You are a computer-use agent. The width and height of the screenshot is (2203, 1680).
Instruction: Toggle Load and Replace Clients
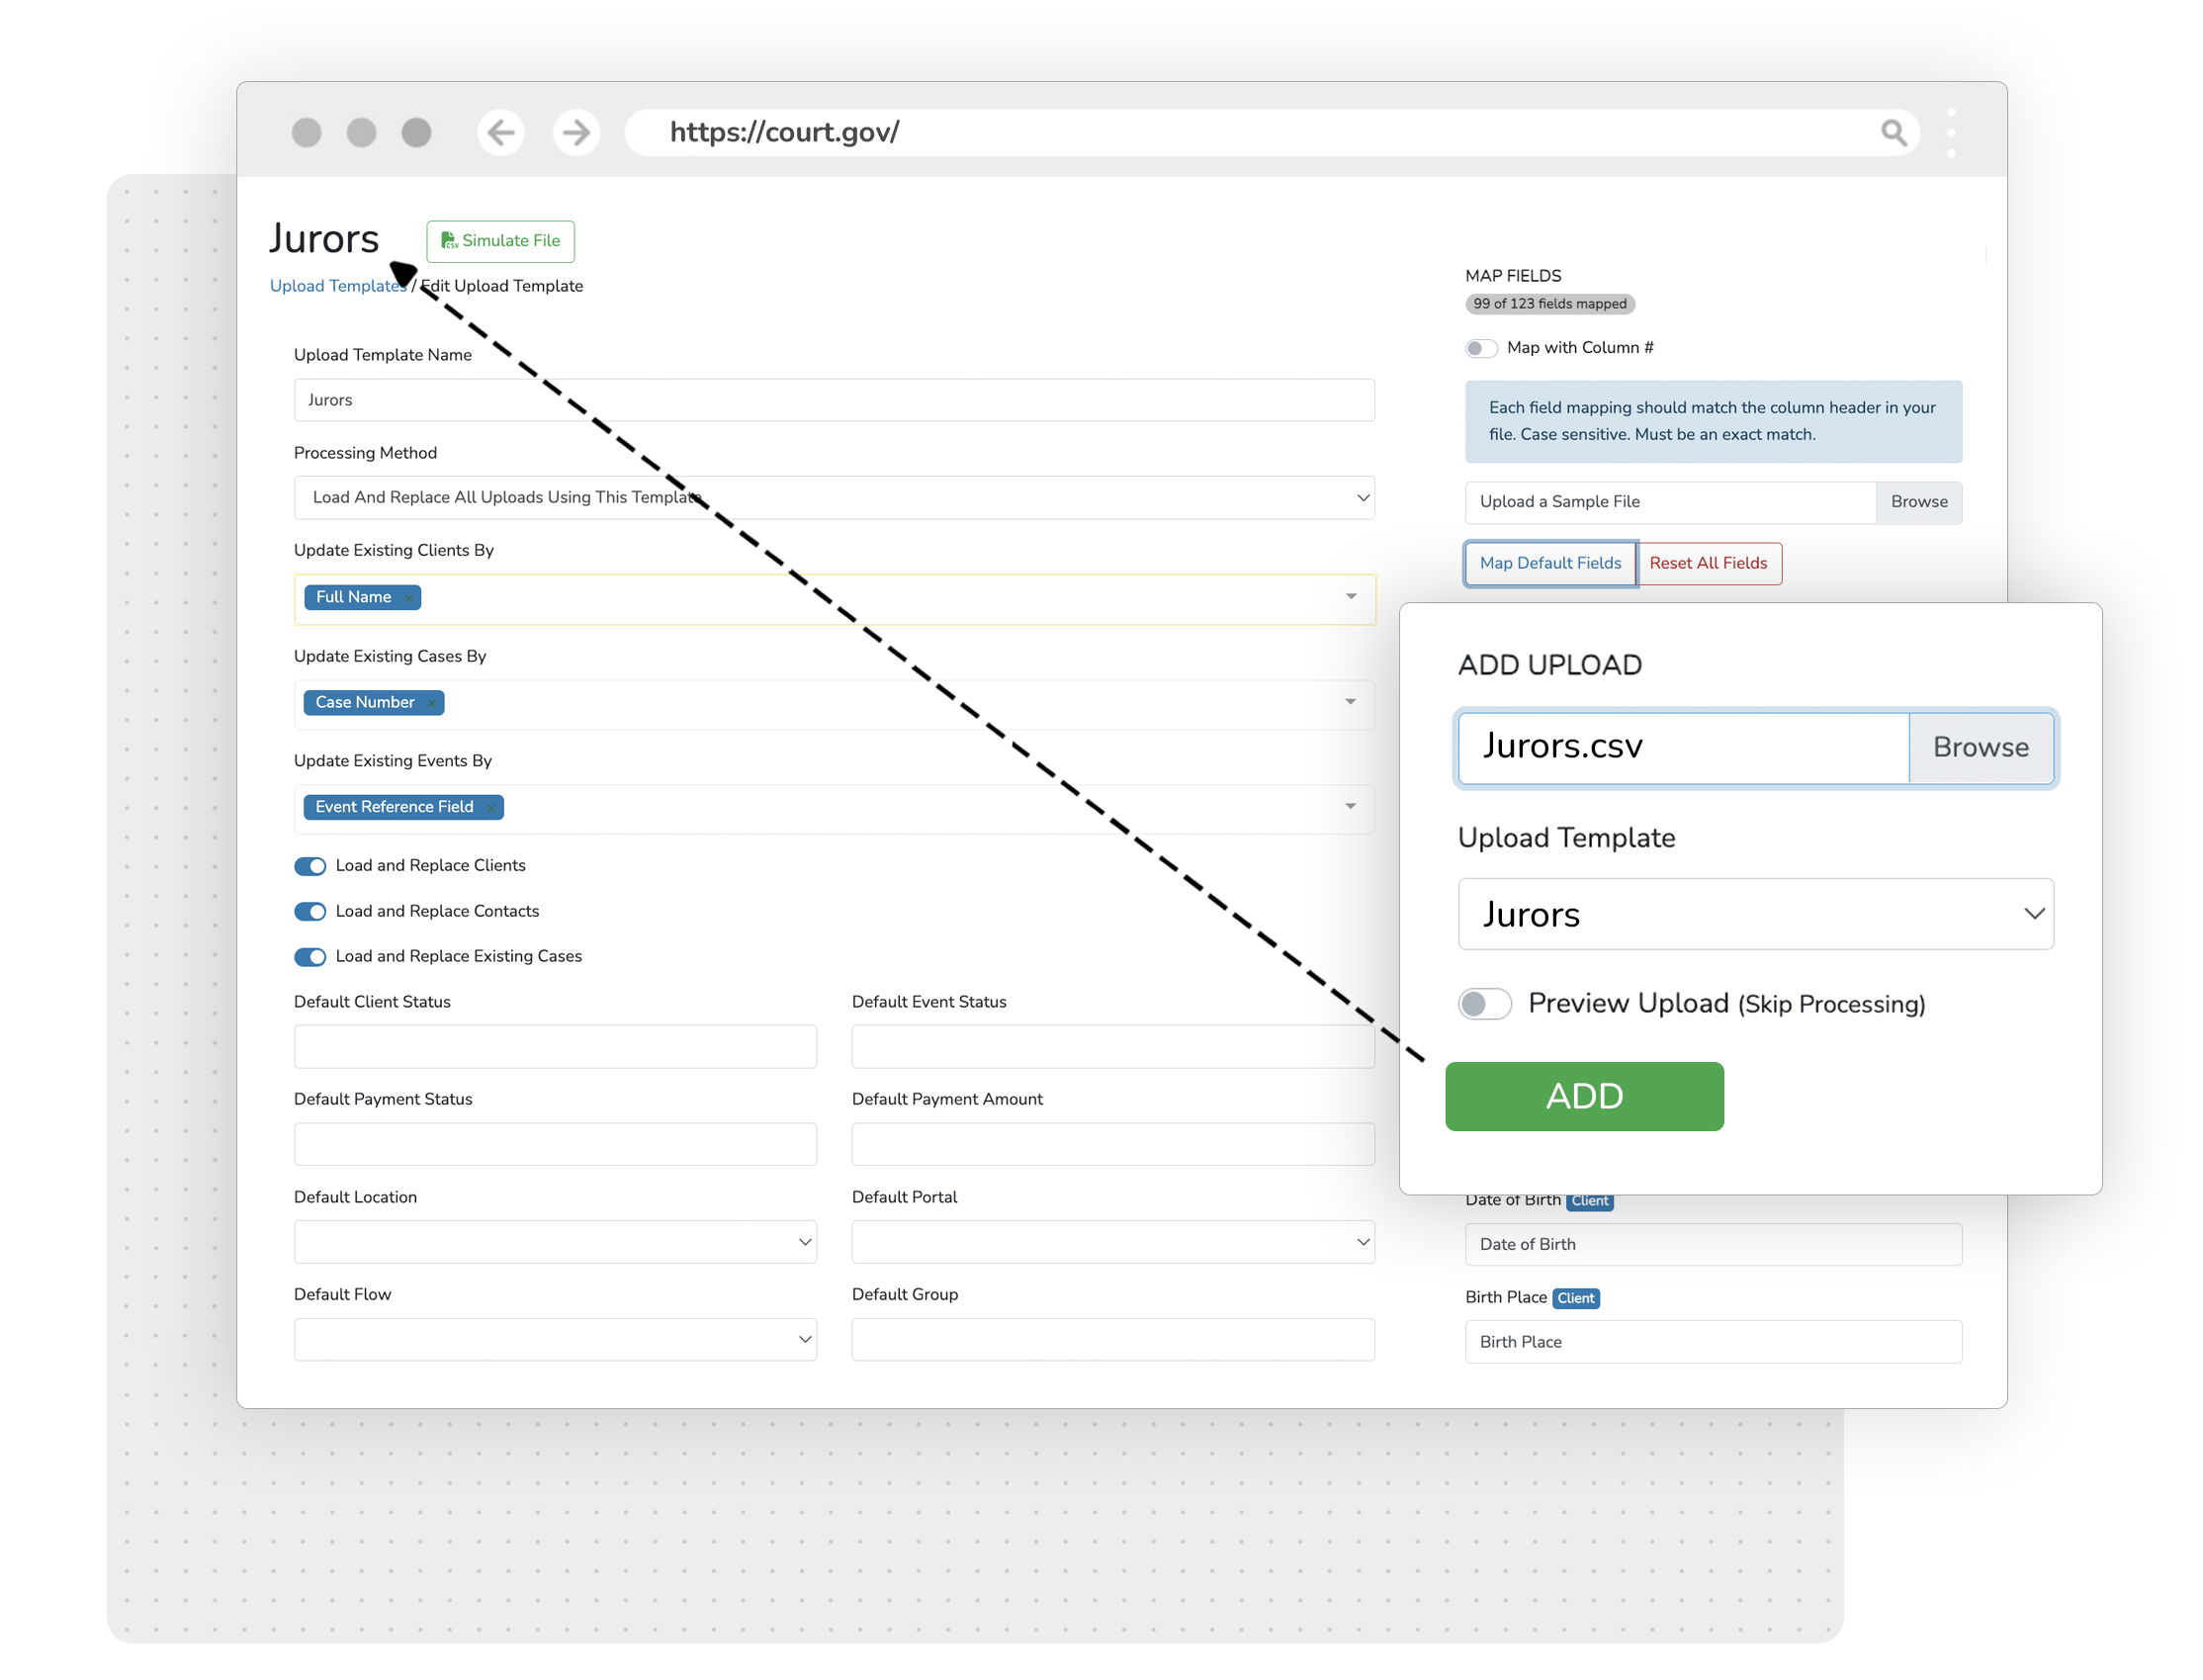[x=310, y=866]
